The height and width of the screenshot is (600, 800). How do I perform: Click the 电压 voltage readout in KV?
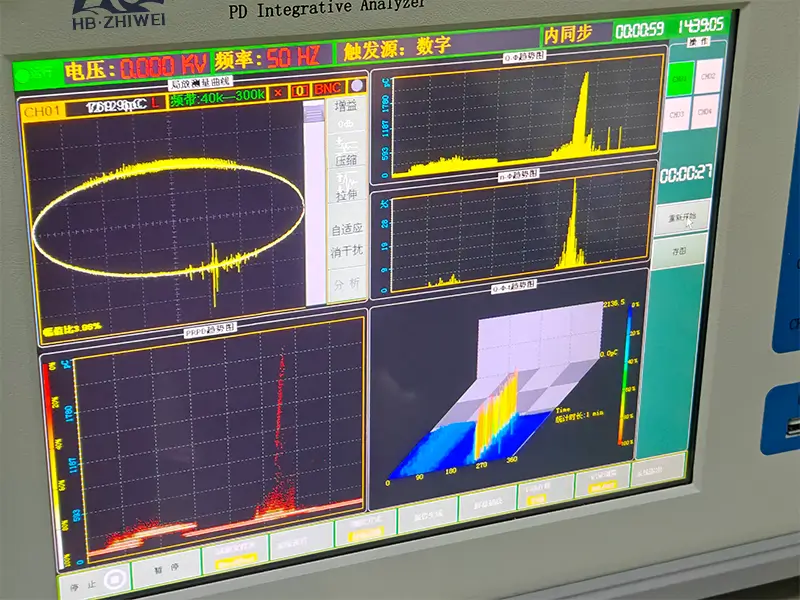click(136, 66)
